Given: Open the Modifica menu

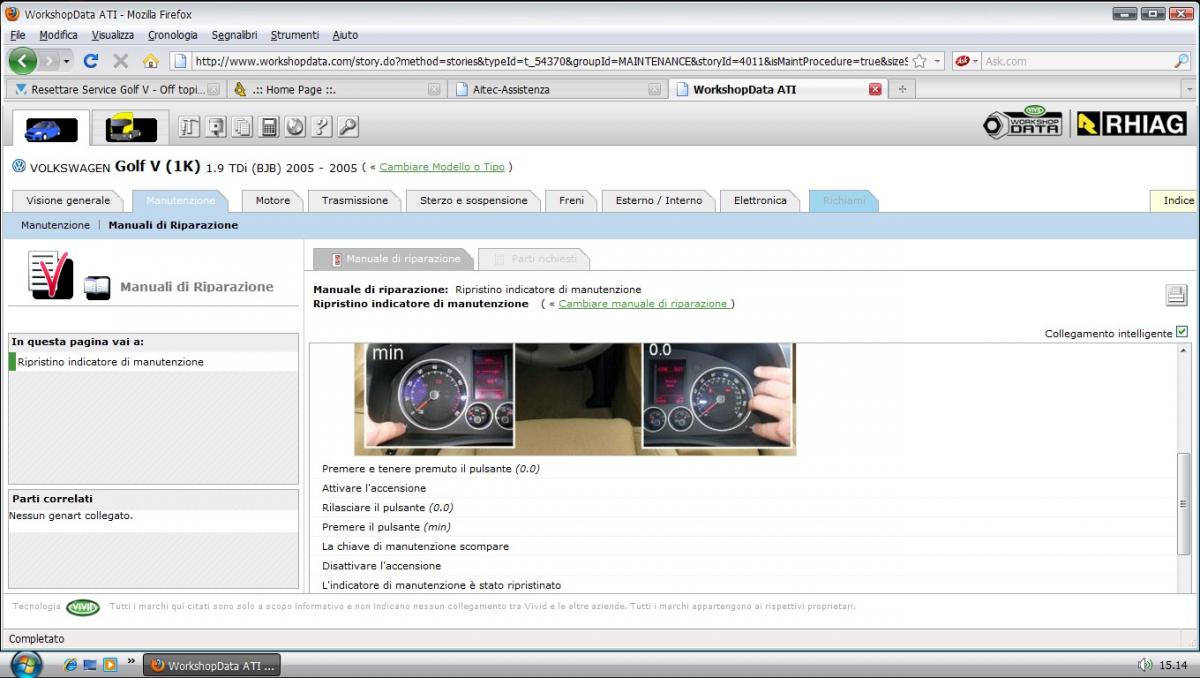Looking at the screenshot, I should (x=58, y=35).
